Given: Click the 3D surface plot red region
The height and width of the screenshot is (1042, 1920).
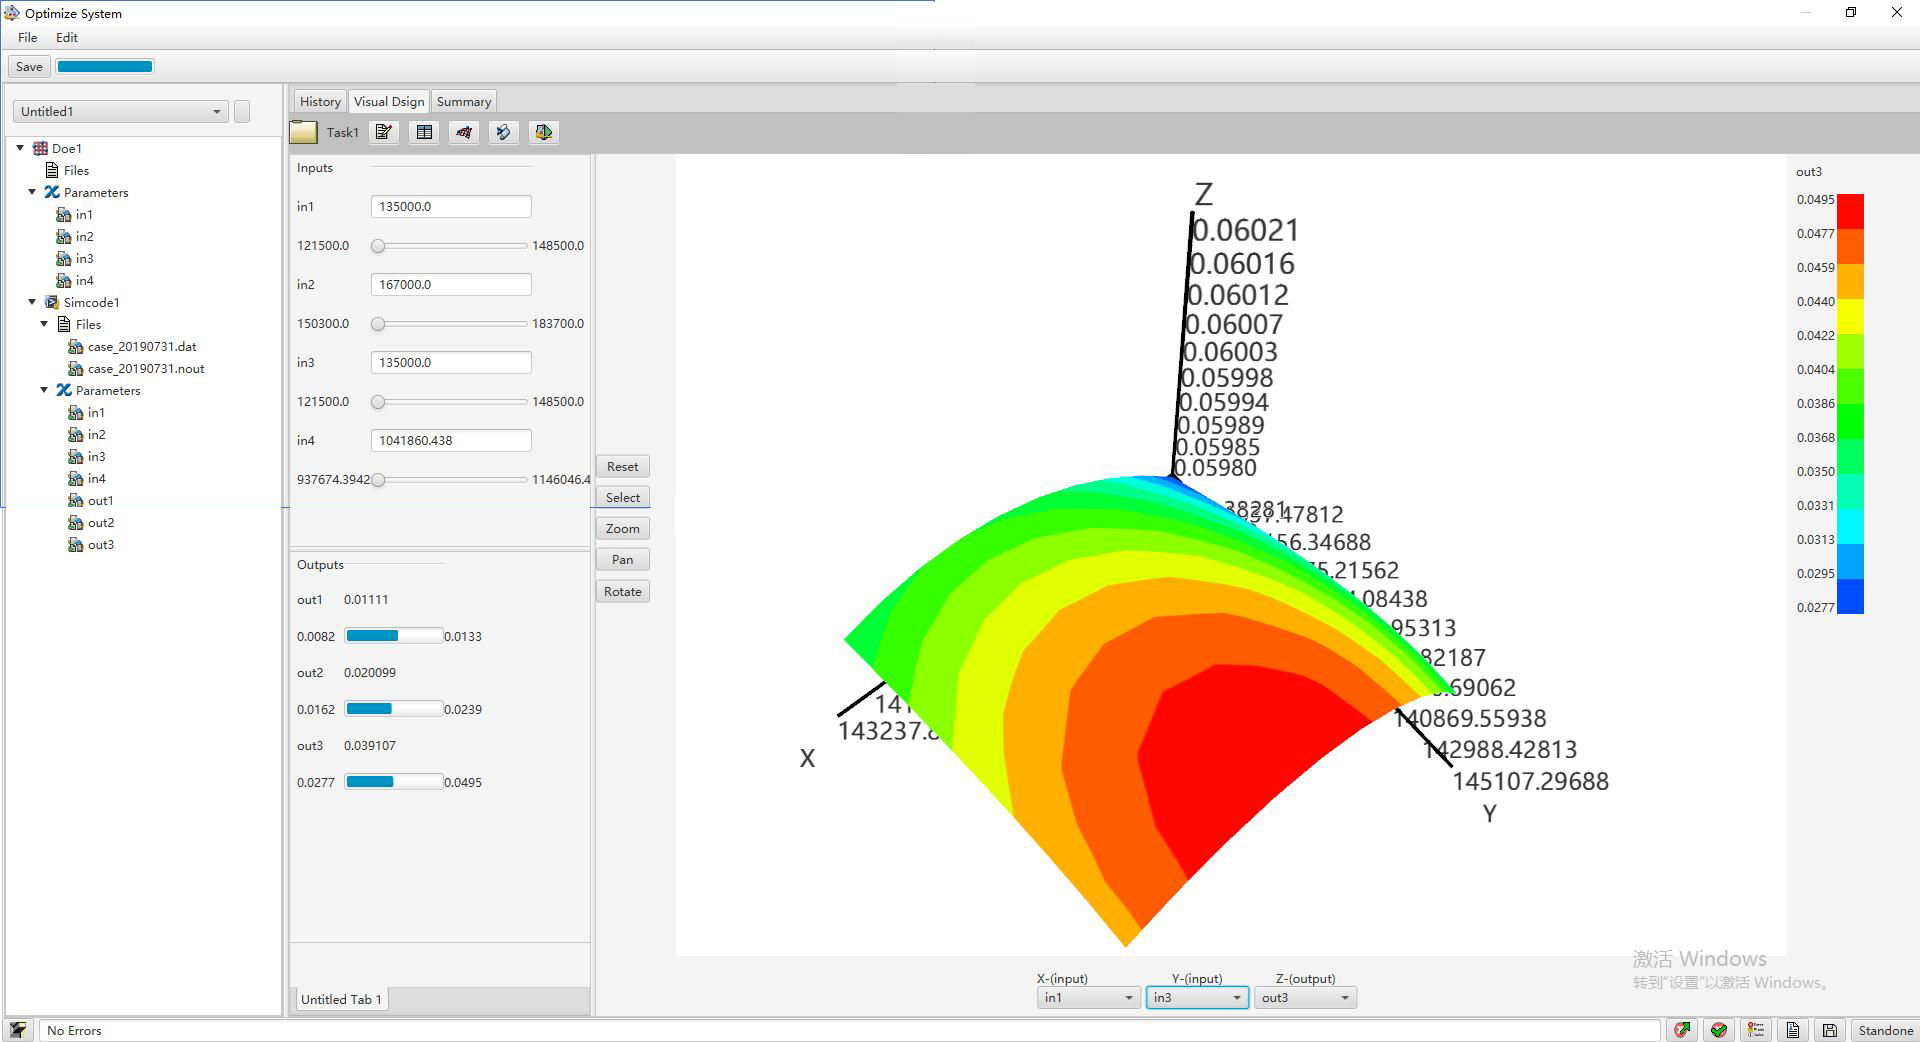Looking at the screenshot, I should [x=1240, y=760].
